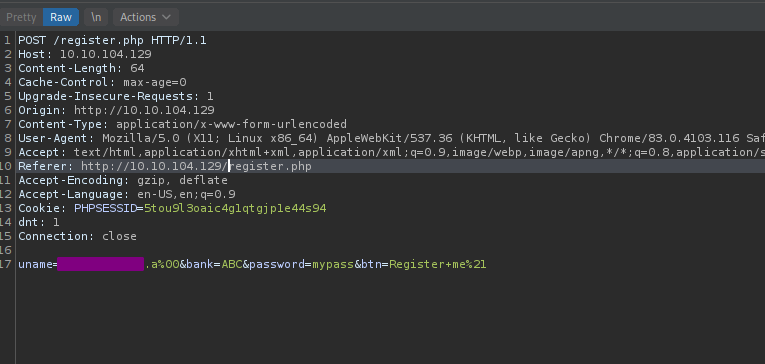765x364 pixels.
Task: Click the PHPSESSID cookie value
Action: tap(235, 208)
